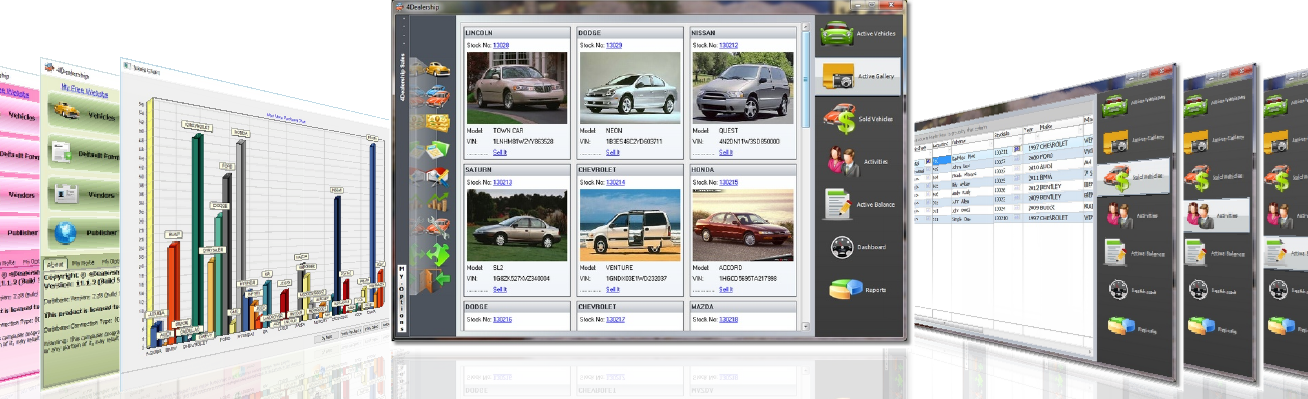This screenshot has width=1308, height=399.
Task: Click My Free Website link in green window
Action: pos(85,90)
